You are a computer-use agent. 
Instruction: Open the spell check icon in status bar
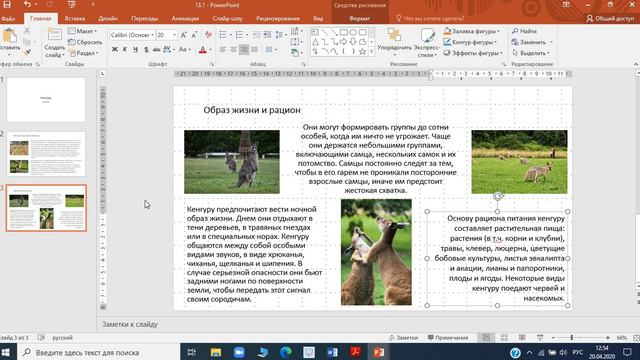[41, 338]
